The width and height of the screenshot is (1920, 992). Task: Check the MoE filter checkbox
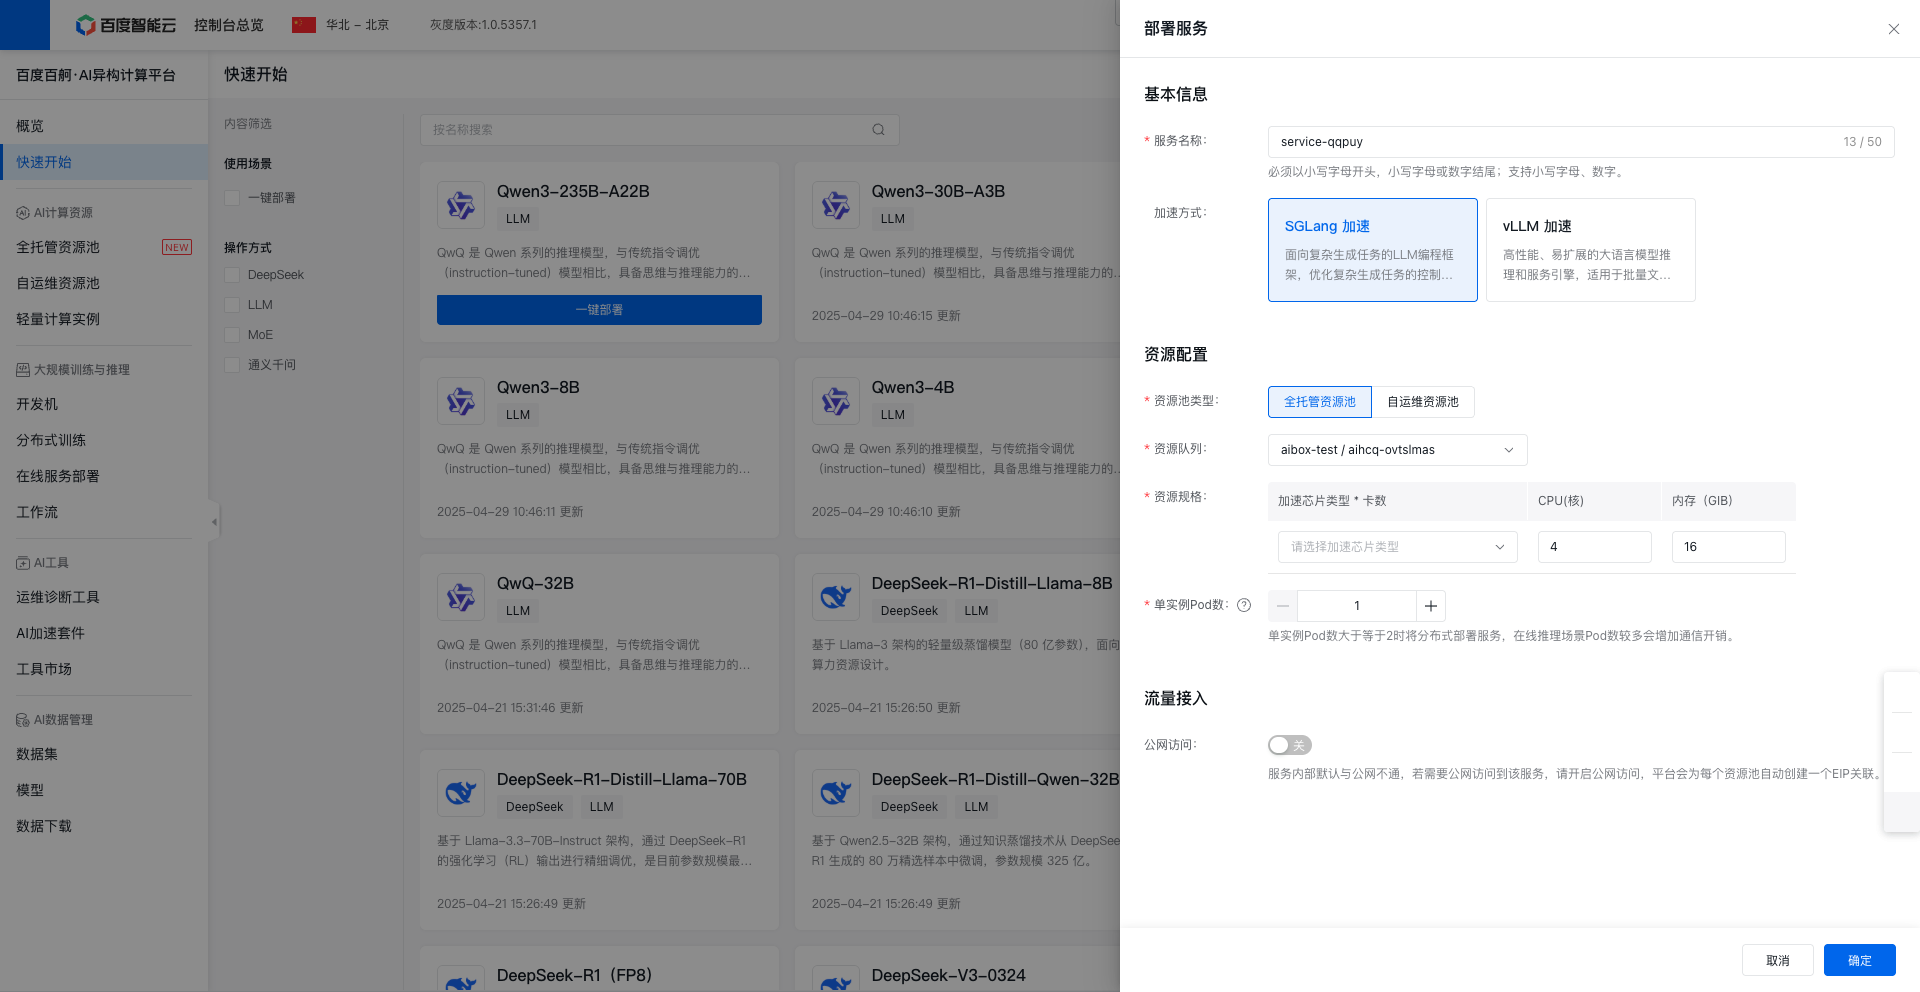232,335
